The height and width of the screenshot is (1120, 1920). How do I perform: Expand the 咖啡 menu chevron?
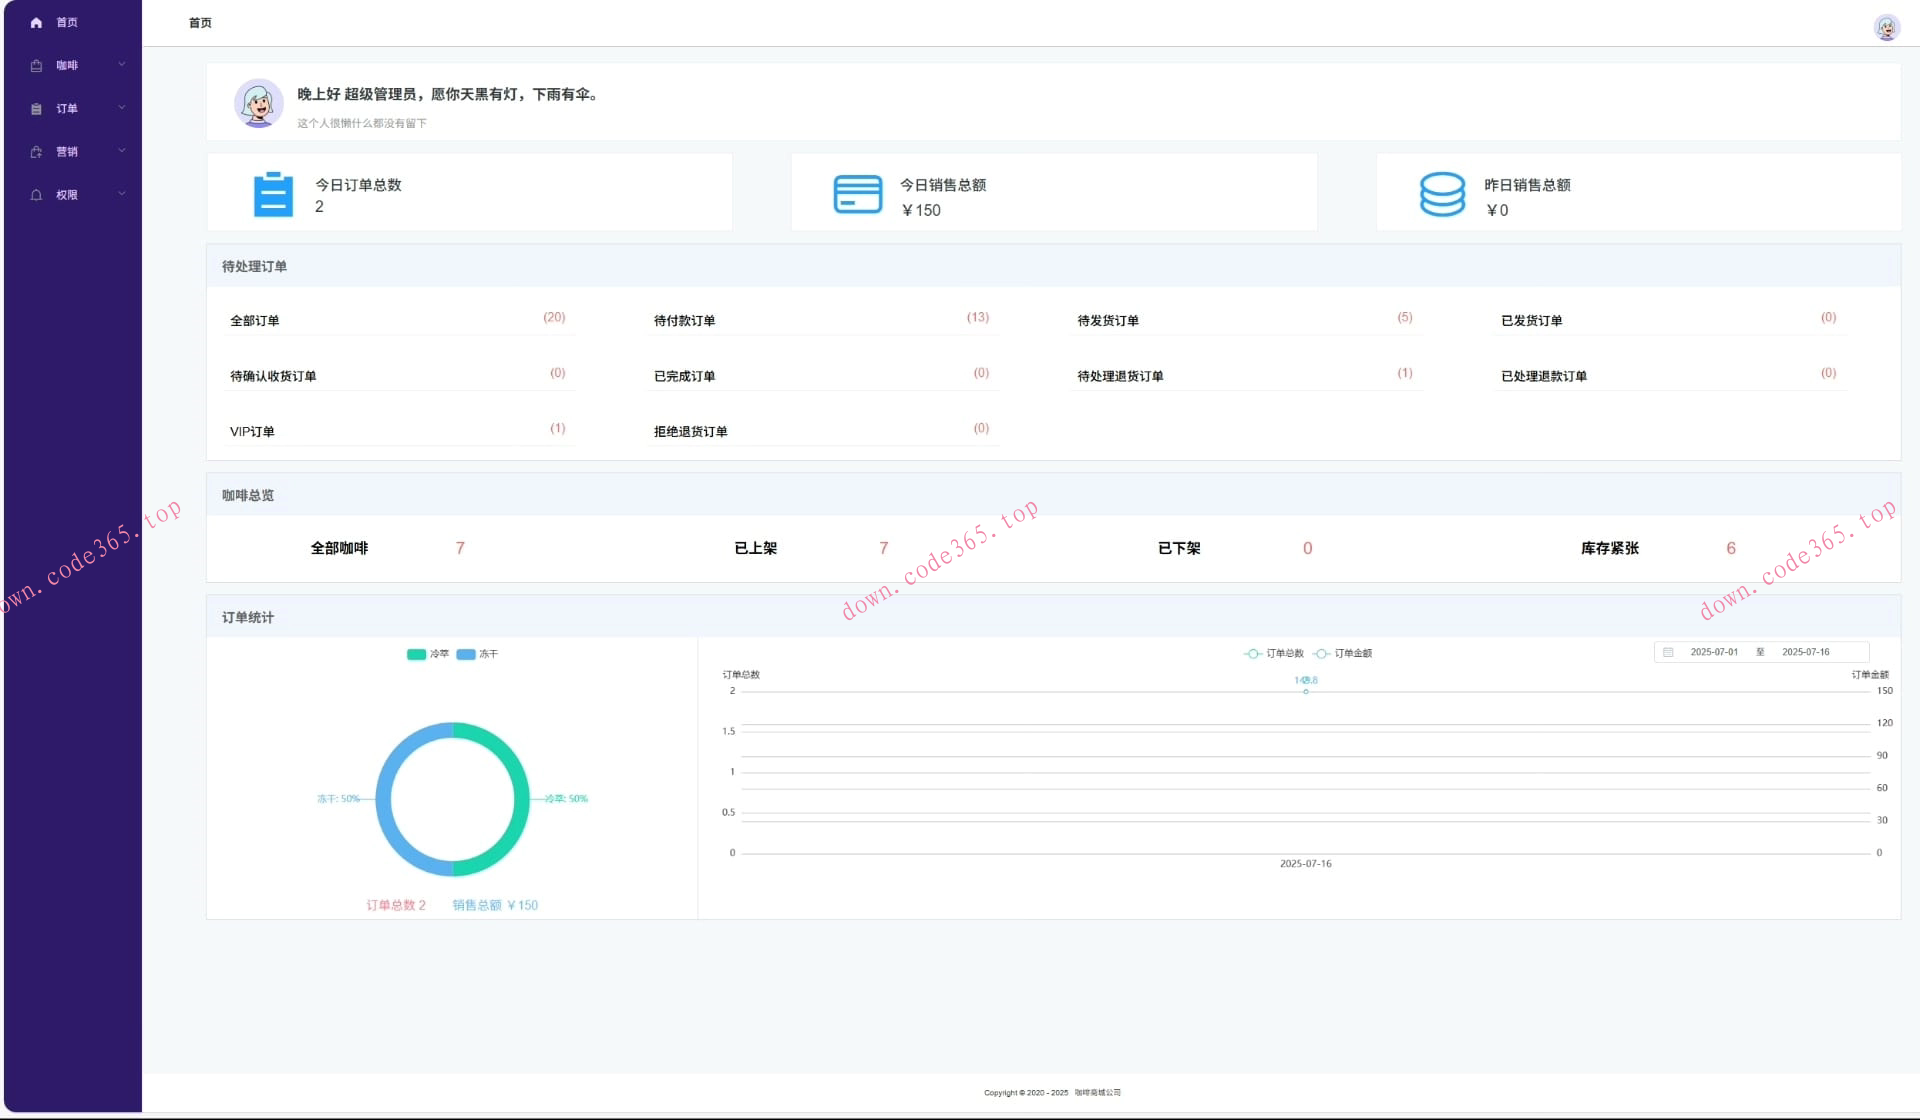(122, 65)
